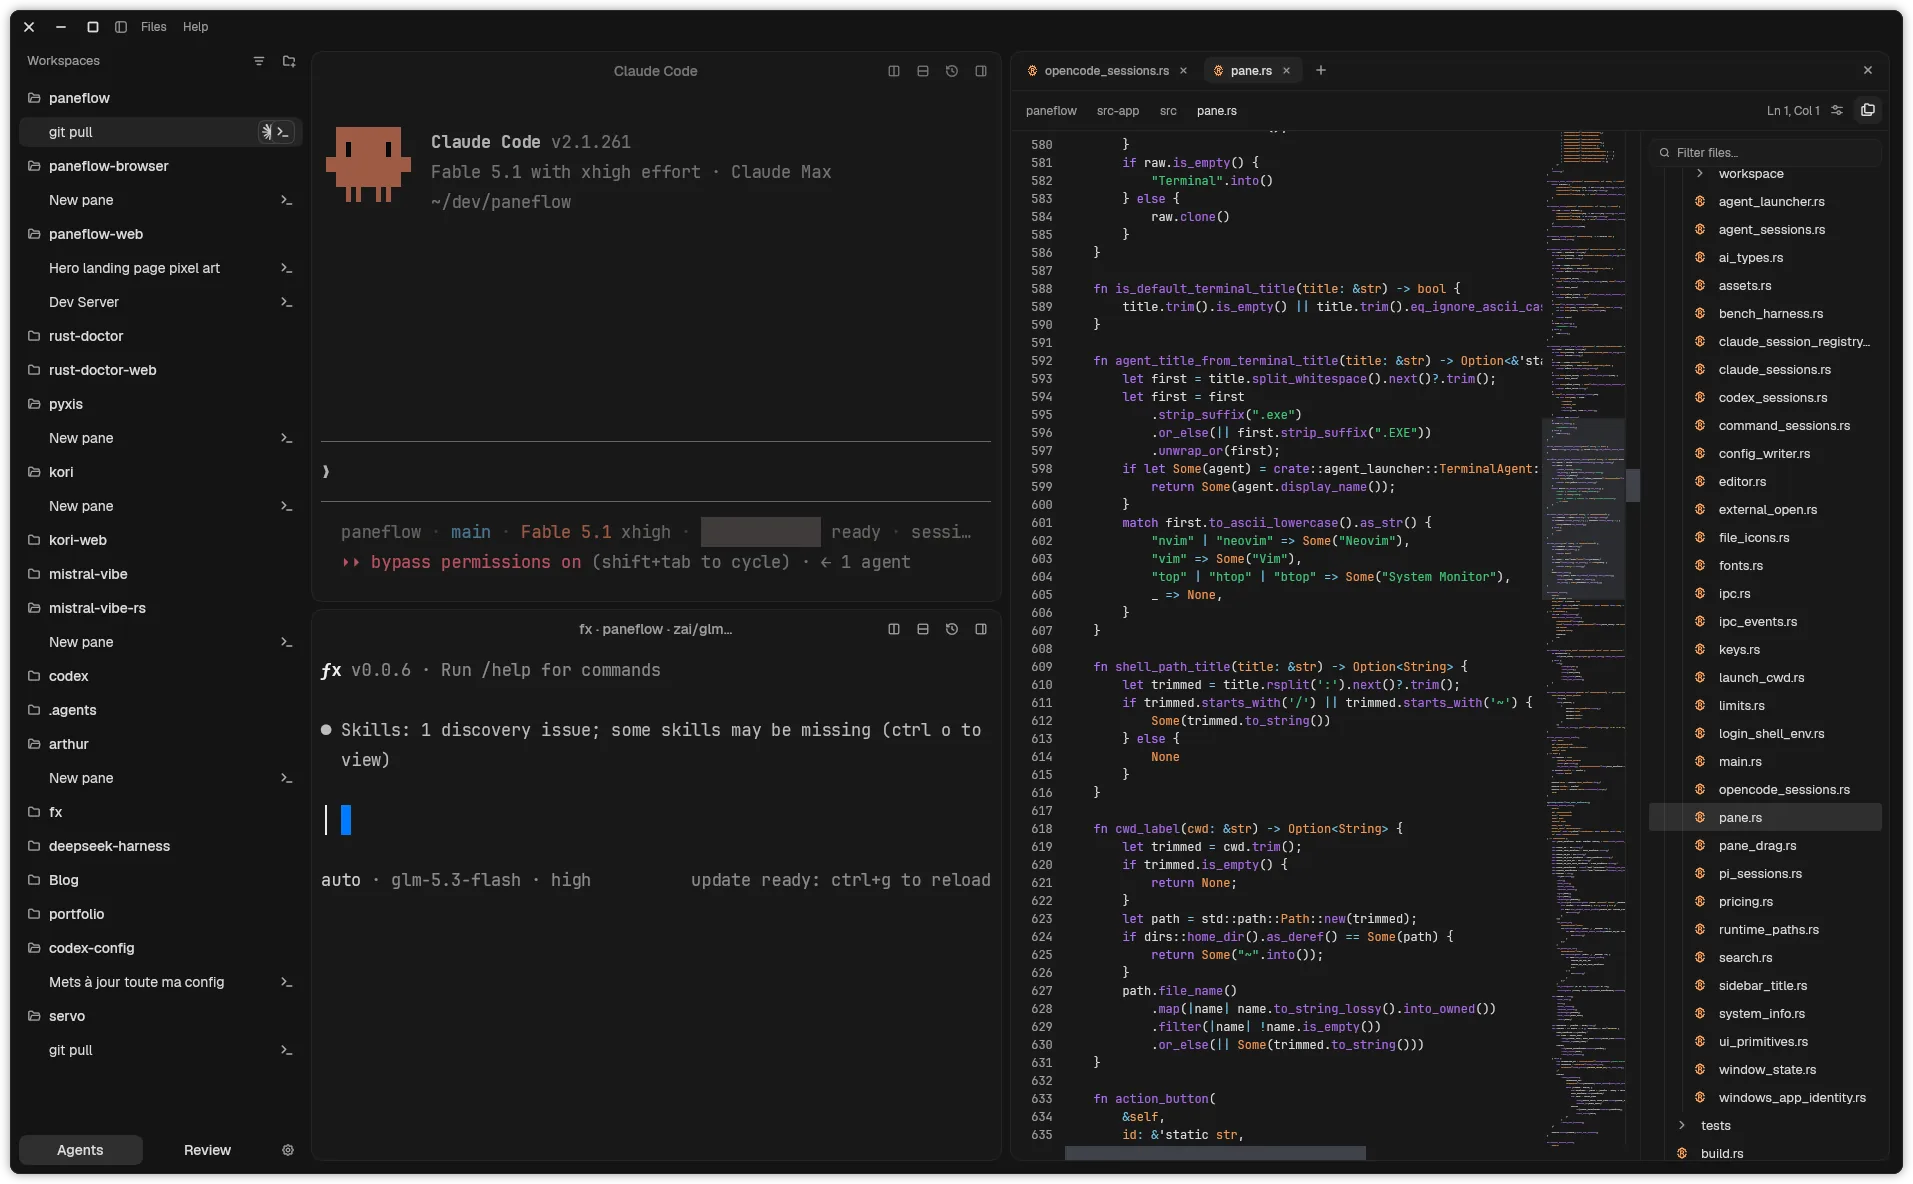Open agent_launcher.rs in file tree

pos(1771,202)
